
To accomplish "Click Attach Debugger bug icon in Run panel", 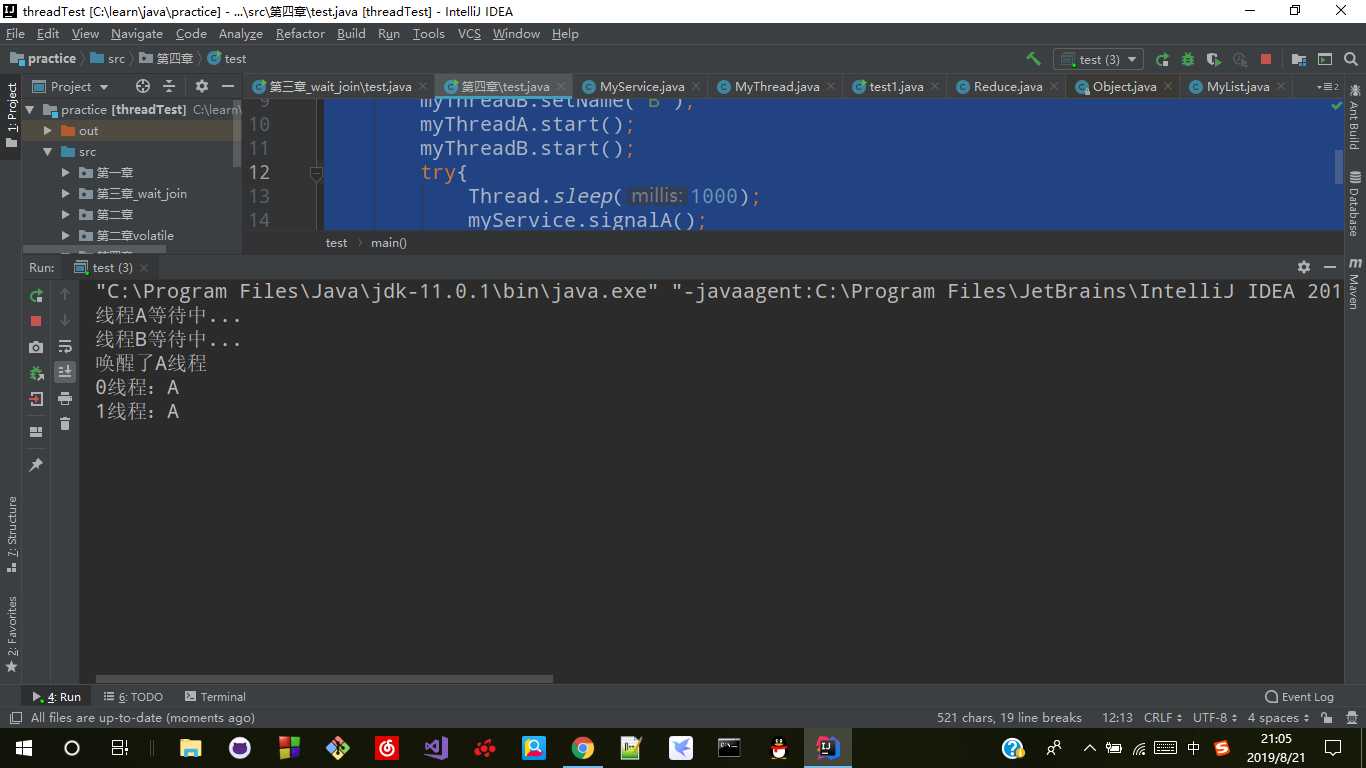I will tap(36, 373).
